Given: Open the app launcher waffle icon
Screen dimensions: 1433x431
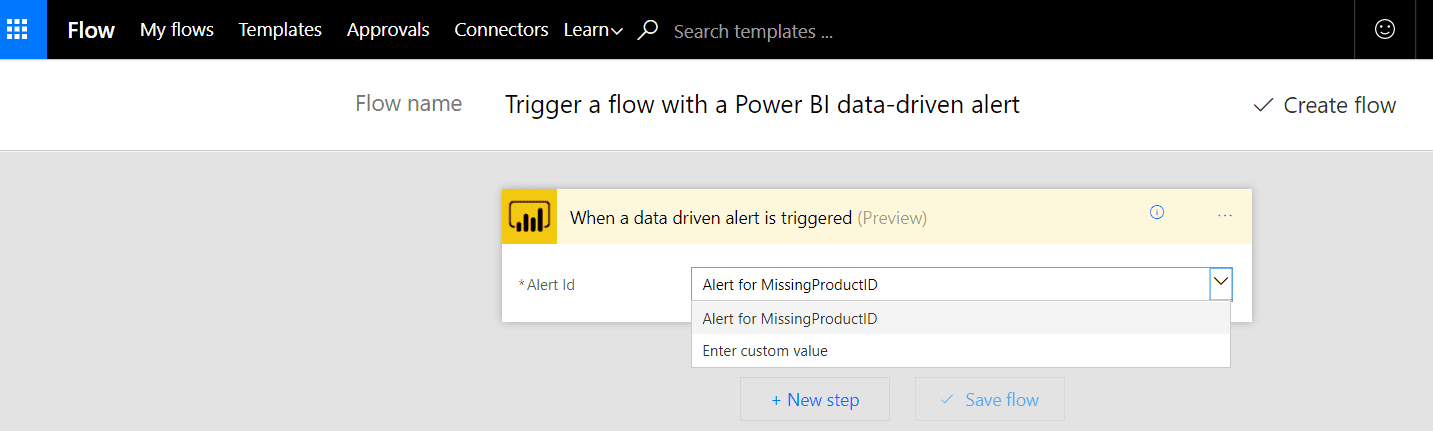Looking at the screenshot, I should tap(17, 30).
